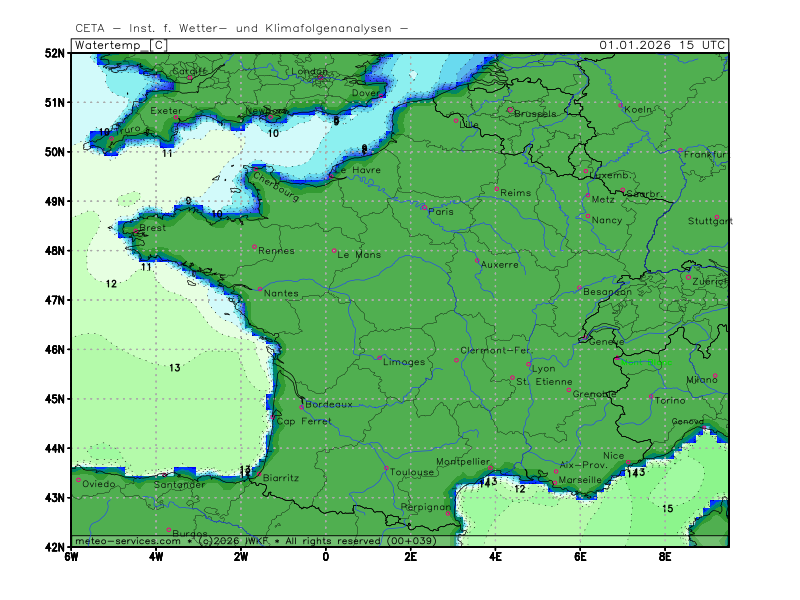Click the Brest city marker
800x600 pixels.
pos(136,232)
